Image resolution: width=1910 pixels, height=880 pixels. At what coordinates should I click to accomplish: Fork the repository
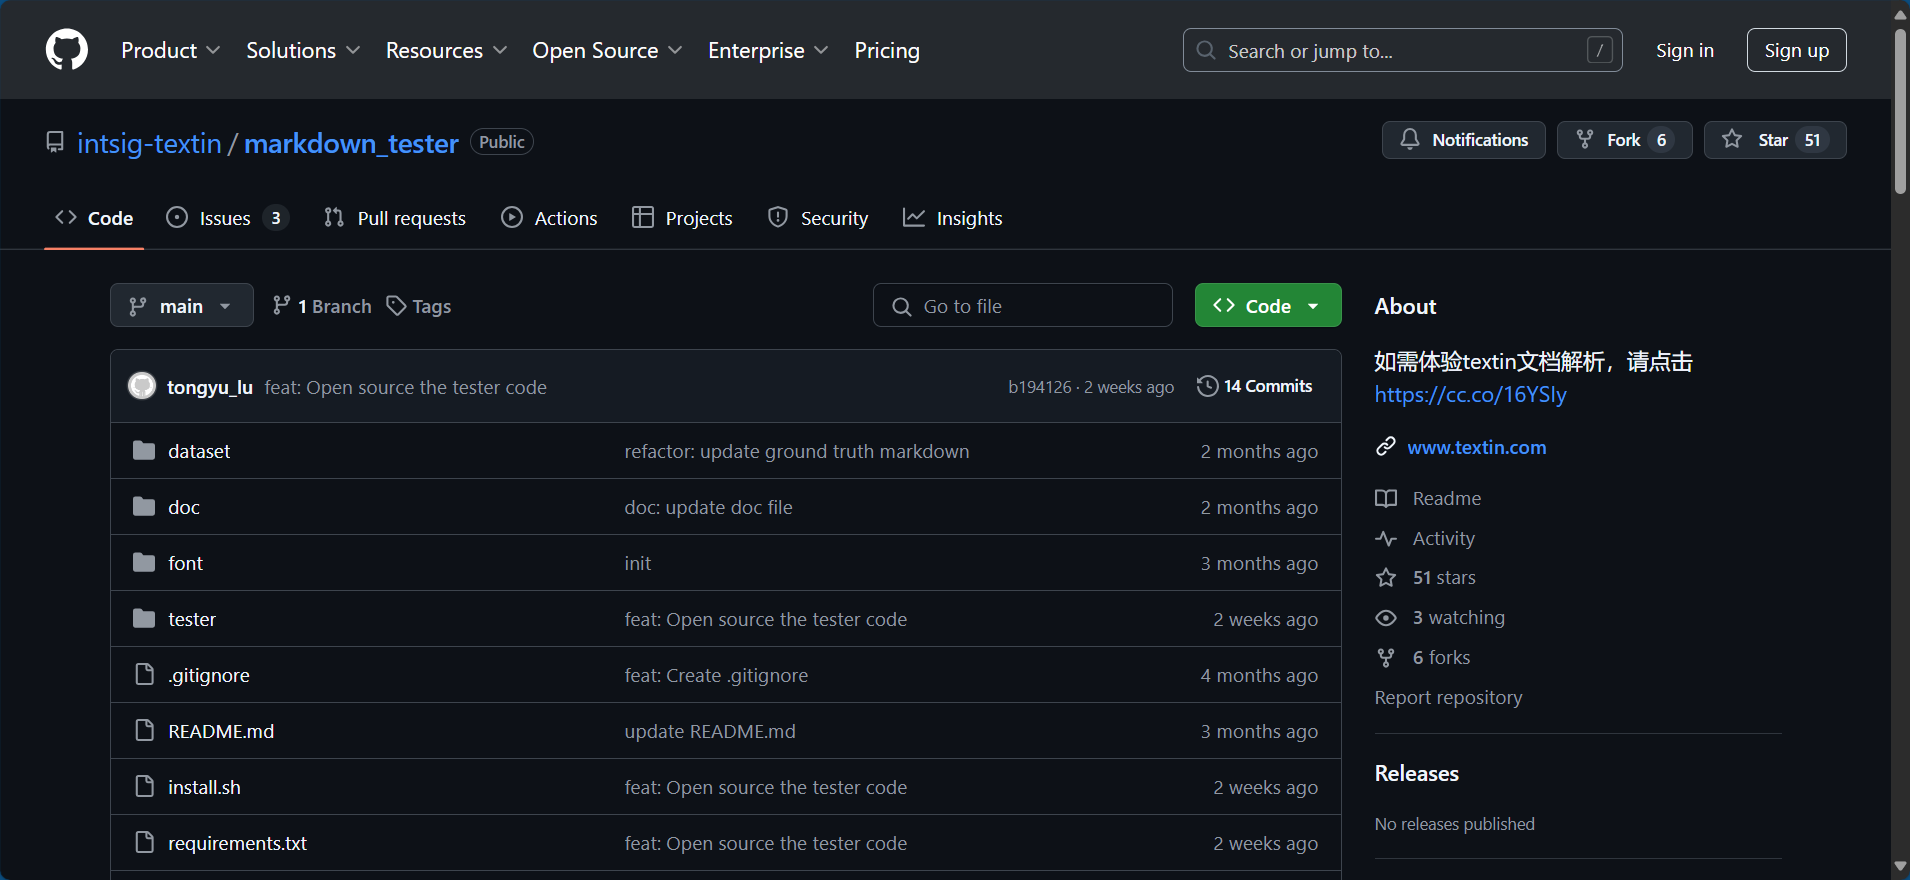pyautogui.click(x=1624, y=140)
